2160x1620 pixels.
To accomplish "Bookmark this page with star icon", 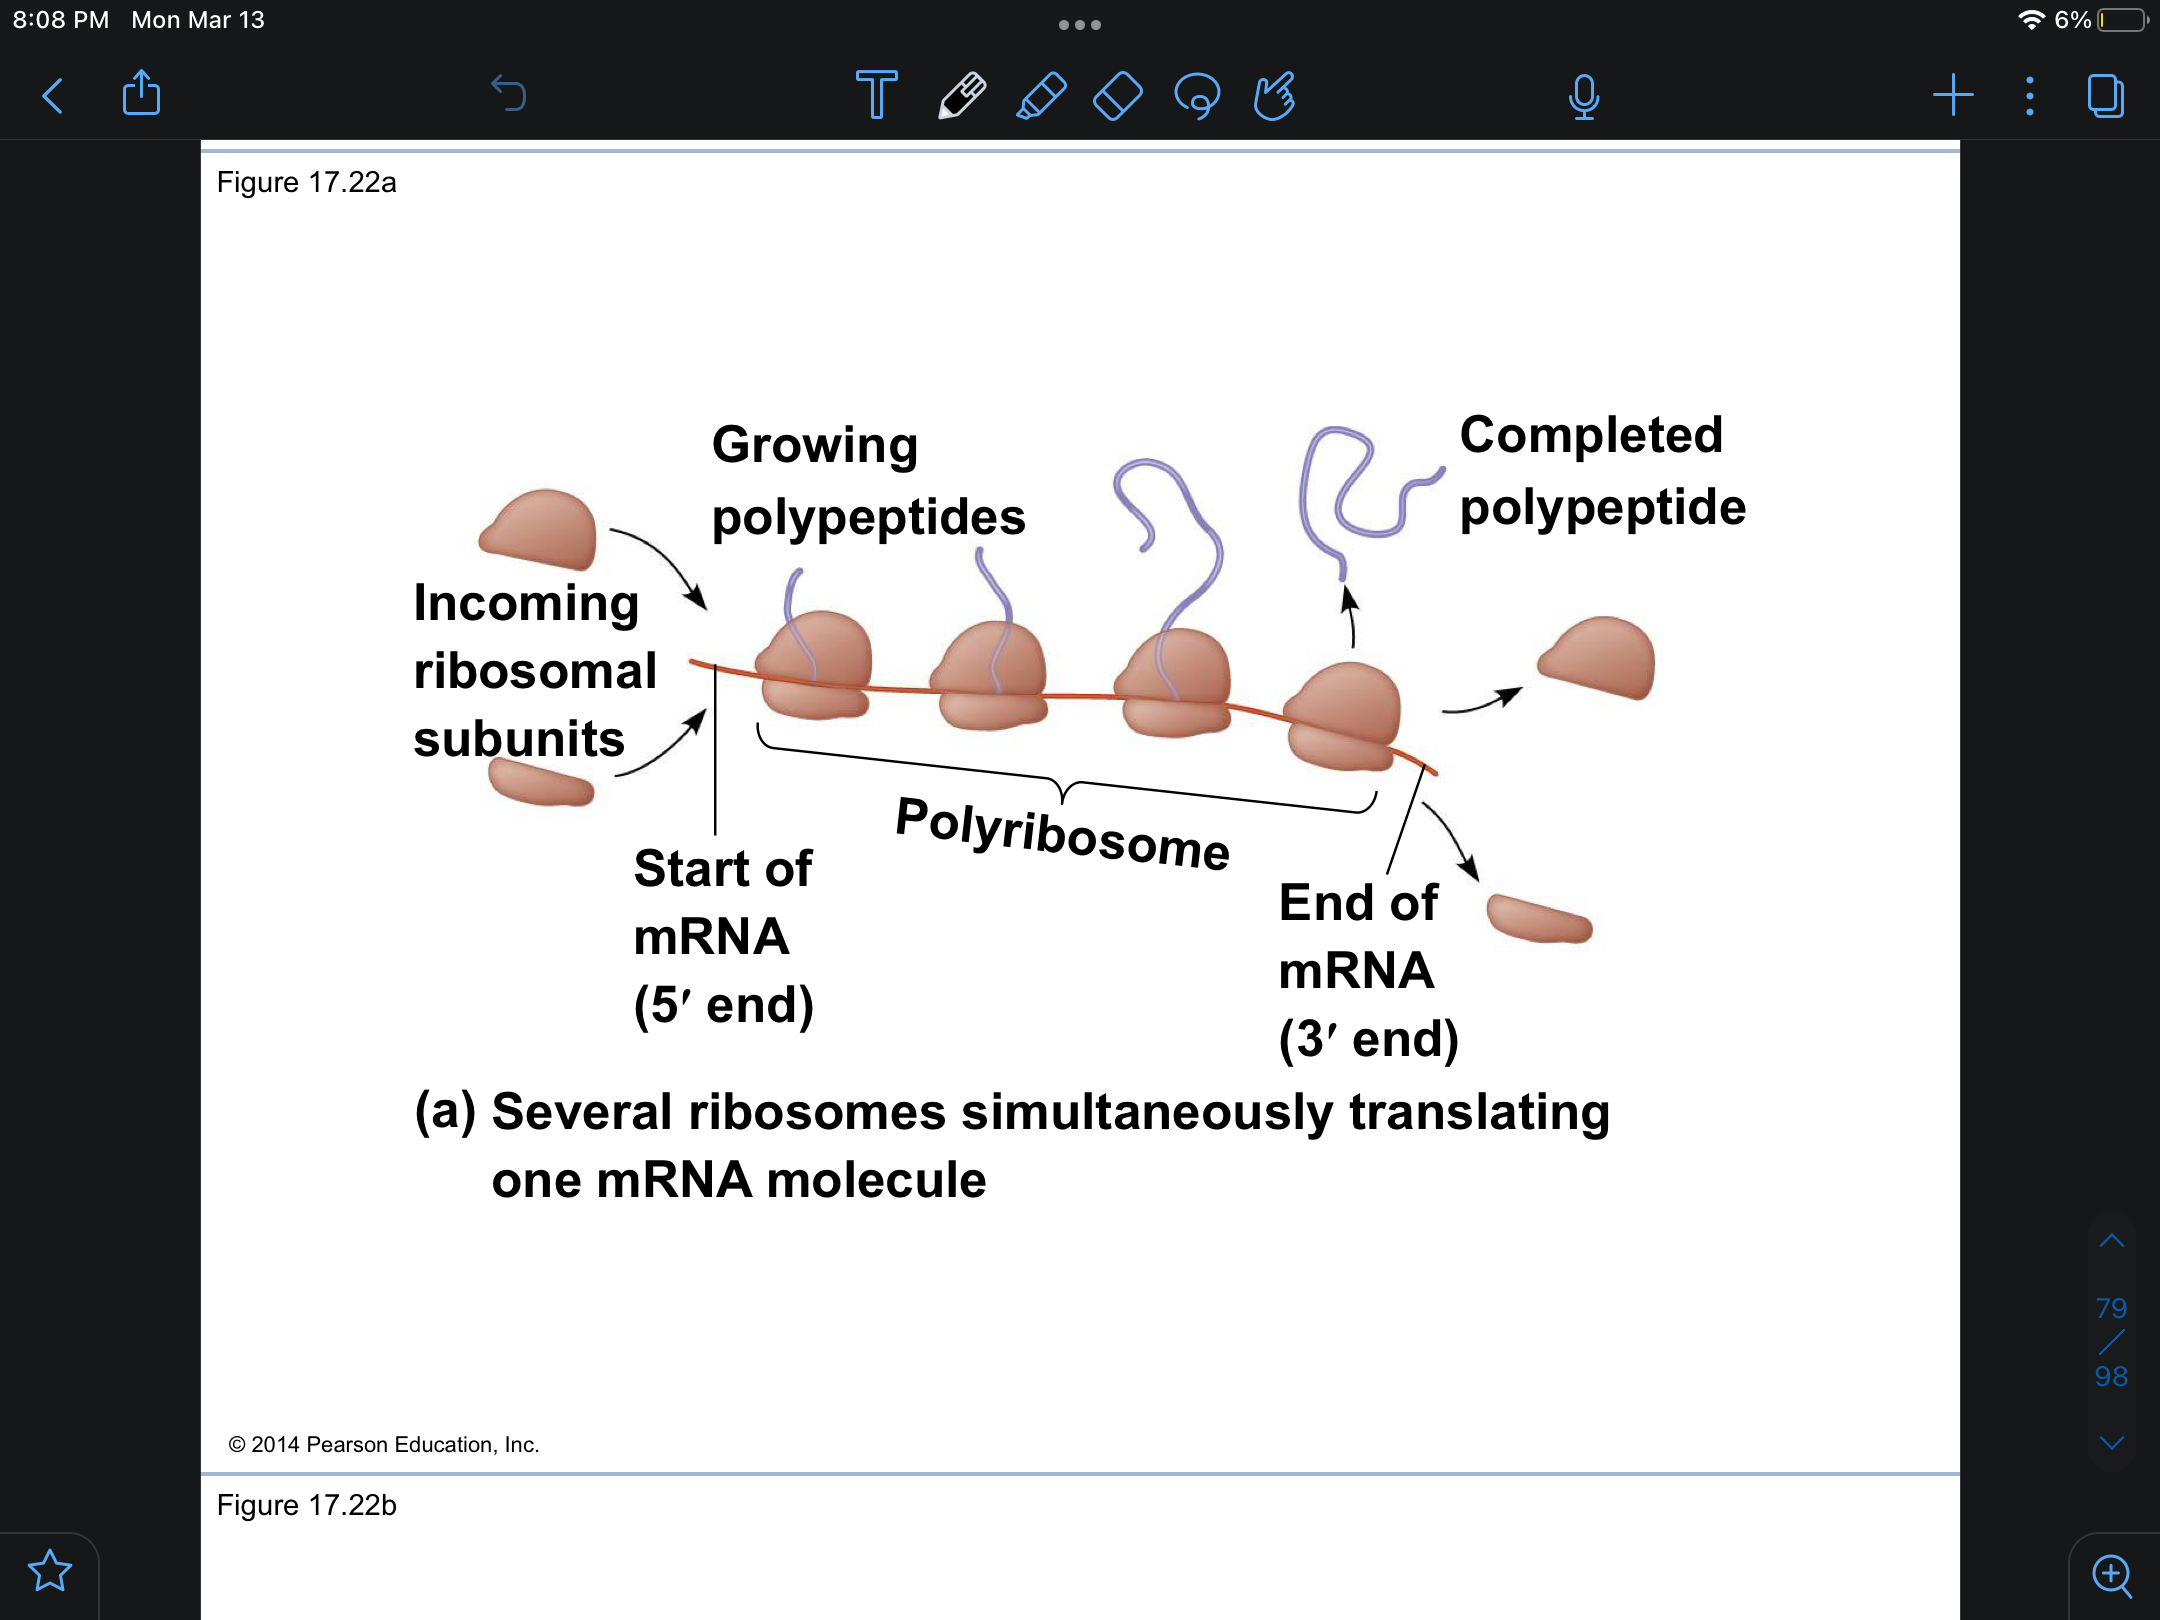I will click(x=49, y=1571).
